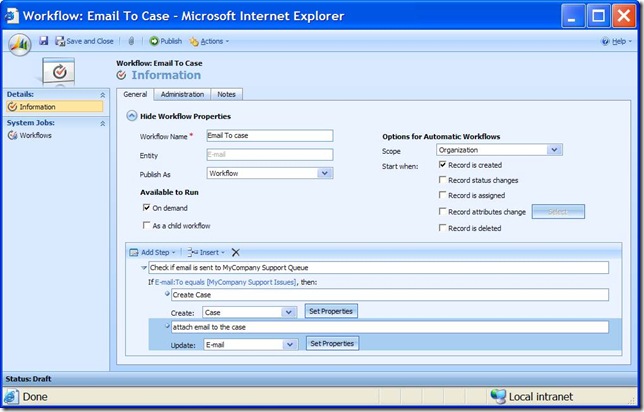Click the paperclip attachment icon
Image resolution: width=644 pixels, height=412 pixels.
tap(131, 41)
